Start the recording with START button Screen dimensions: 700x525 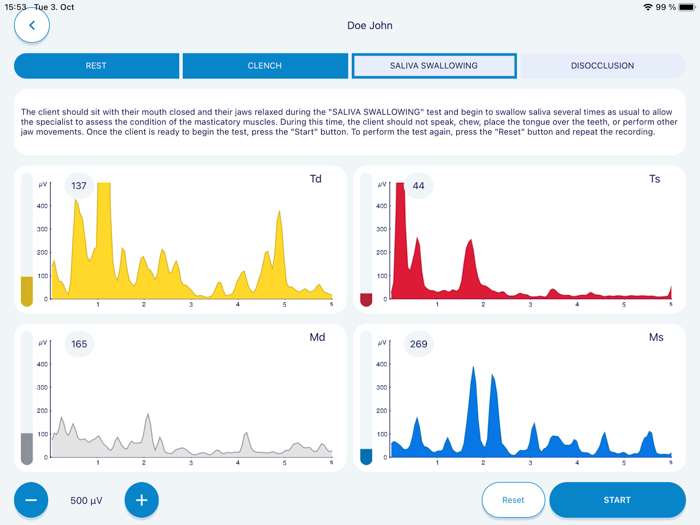coord(617,500)
